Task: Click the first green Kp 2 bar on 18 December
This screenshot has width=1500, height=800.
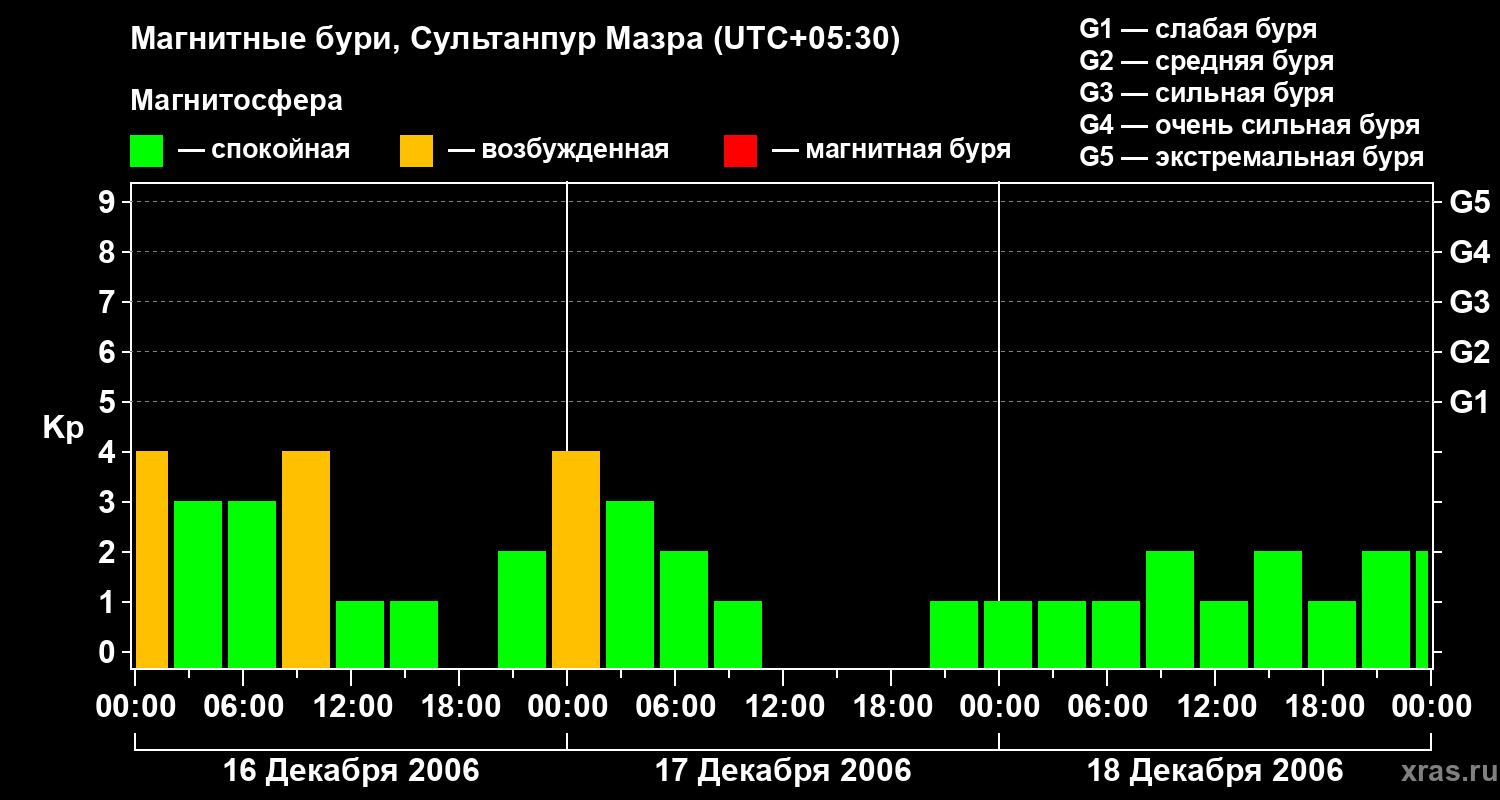Action: (x=1170, y=610)
